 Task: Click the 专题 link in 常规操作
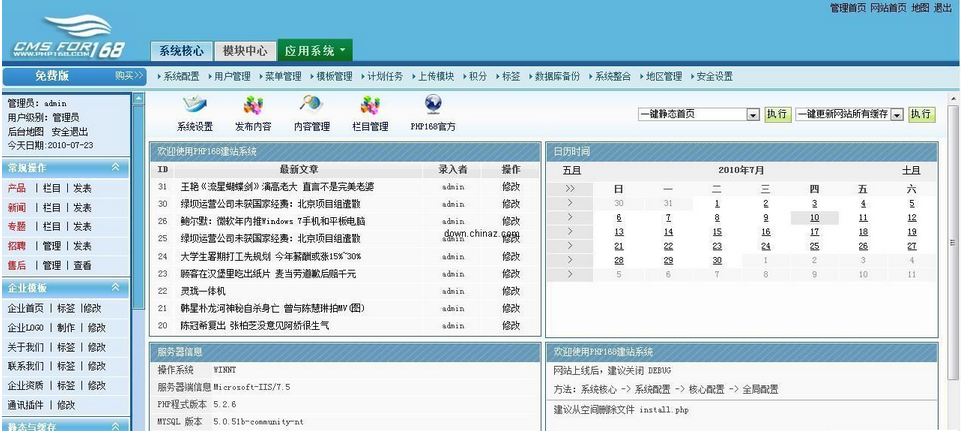pos(17,226)
